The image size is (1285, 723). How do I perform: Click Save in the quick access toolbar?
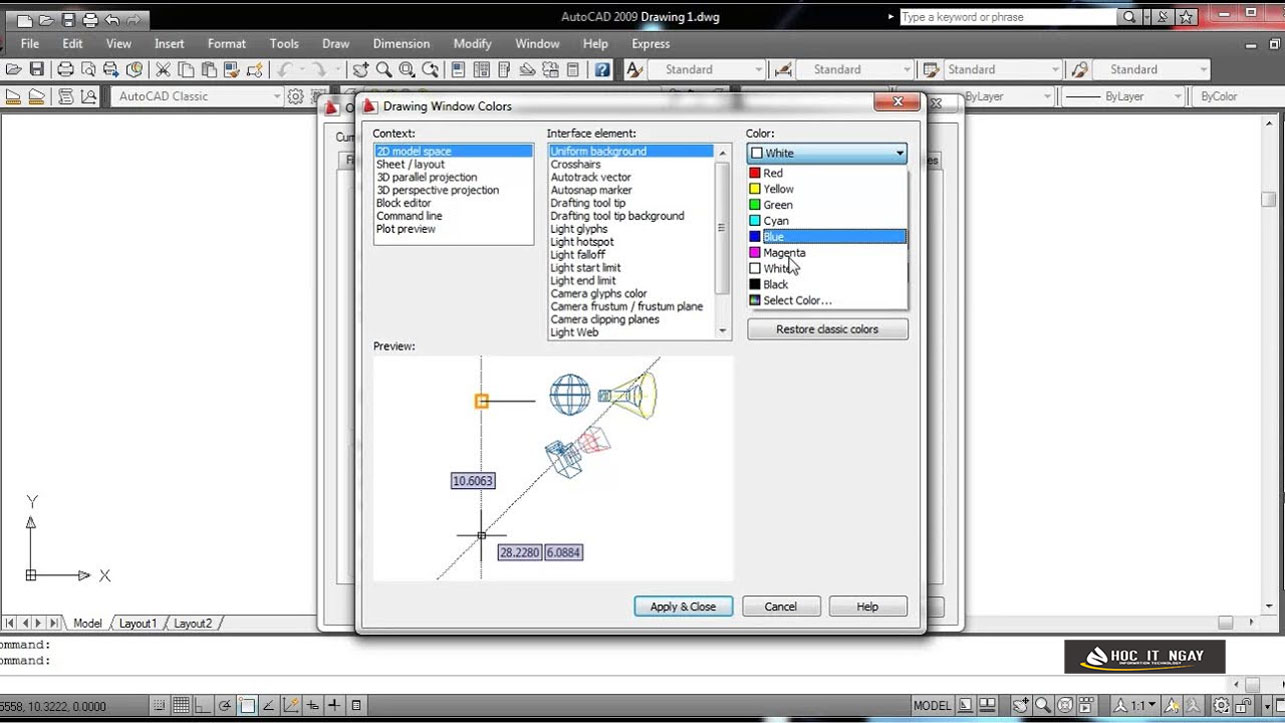(68, 19)
